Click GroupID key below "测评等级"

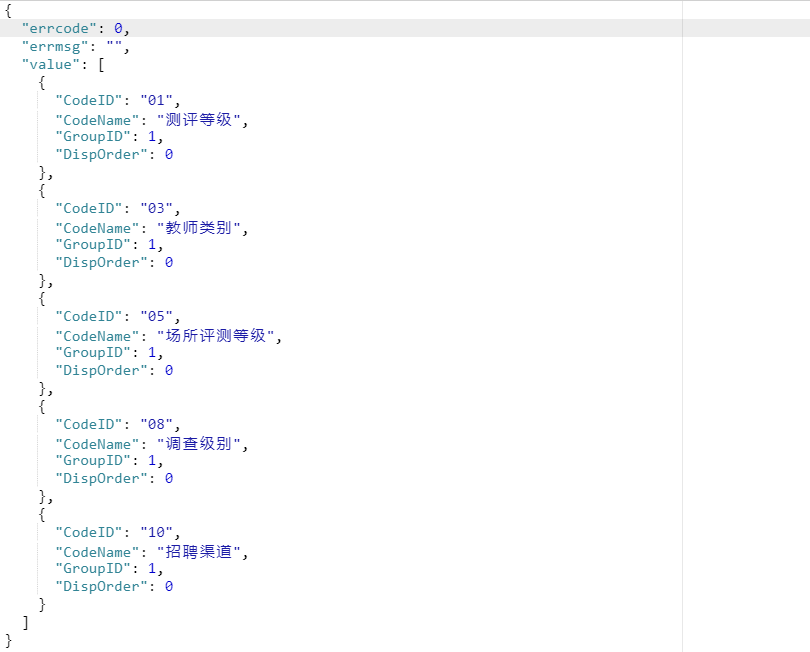[x=93, y=136]
